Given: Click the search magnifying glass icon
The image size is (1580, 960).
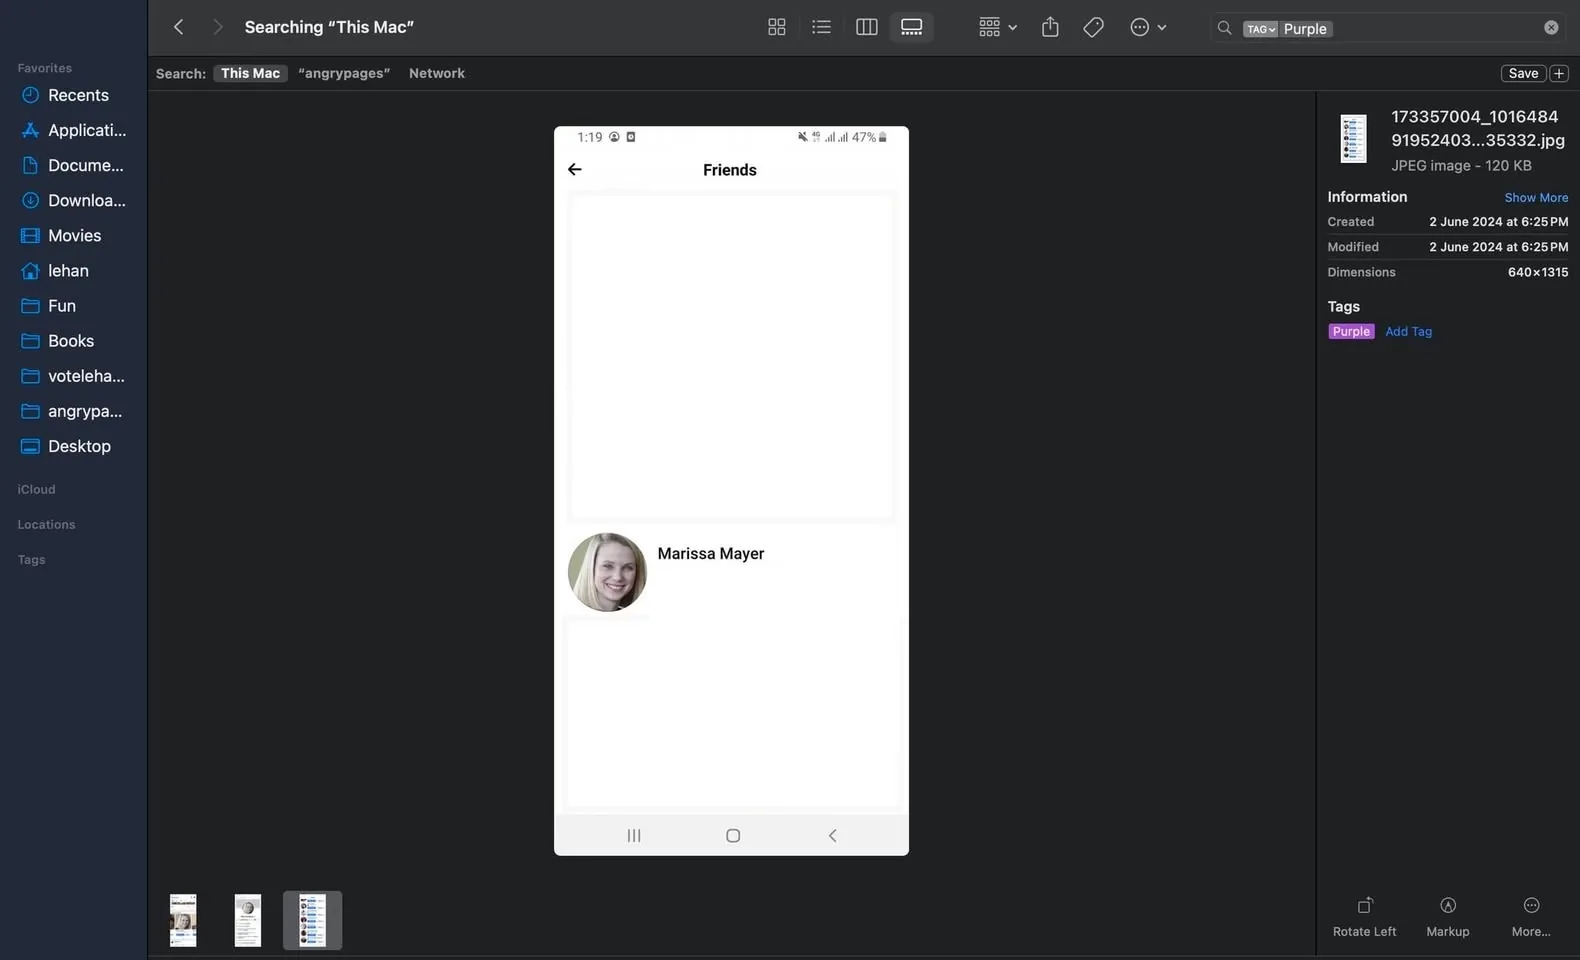Looking at the screenshot, I should pyautogui.click(x=1224, y=28).
